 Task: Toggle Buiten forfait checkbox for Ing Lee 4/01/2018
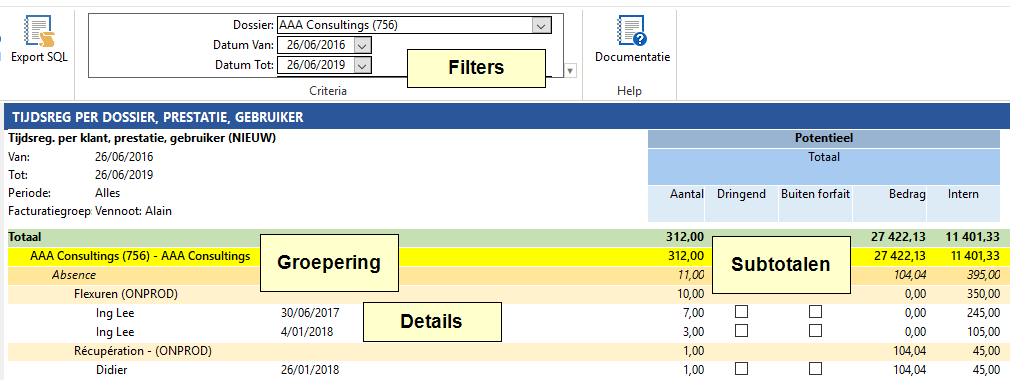coord(815,331)
